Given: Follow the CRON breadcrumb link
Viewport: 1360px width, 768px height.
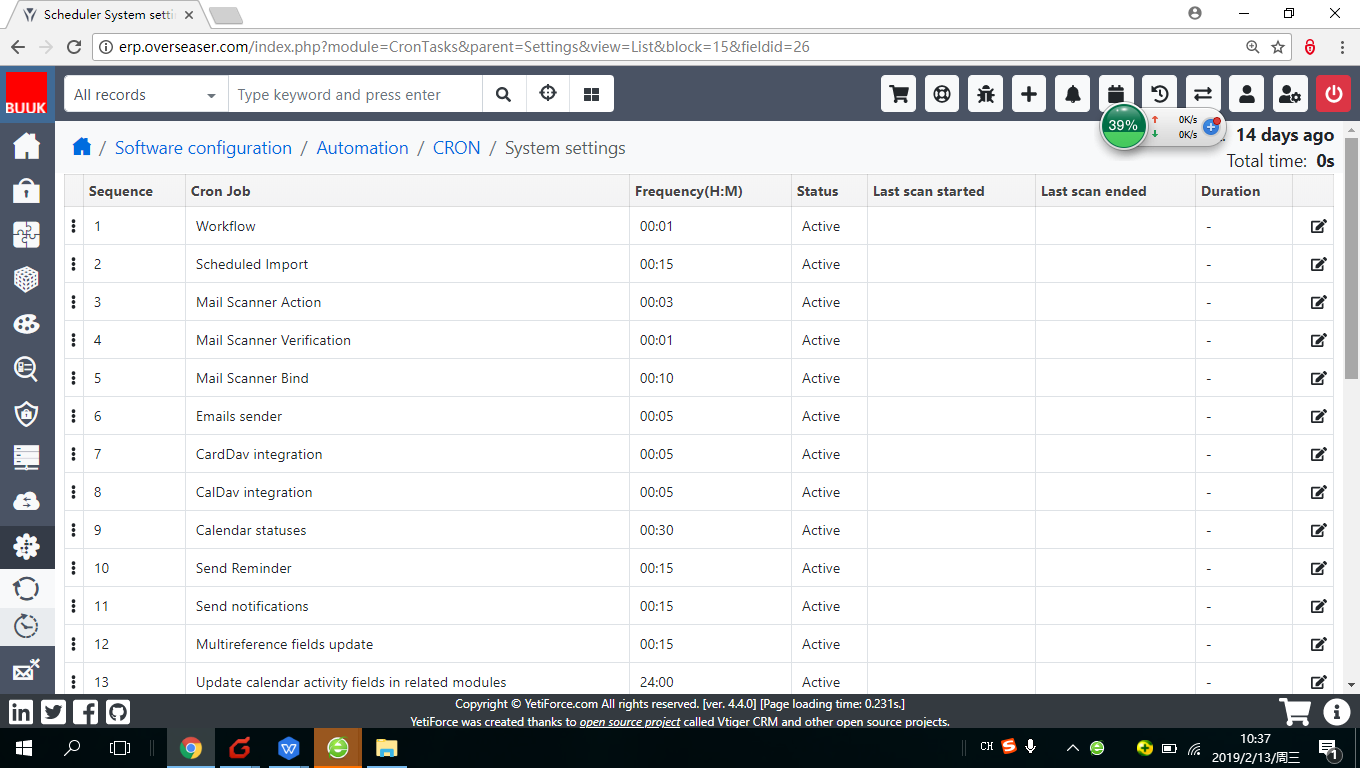Looking at the screenshot, I should click(x=456, y=148).
